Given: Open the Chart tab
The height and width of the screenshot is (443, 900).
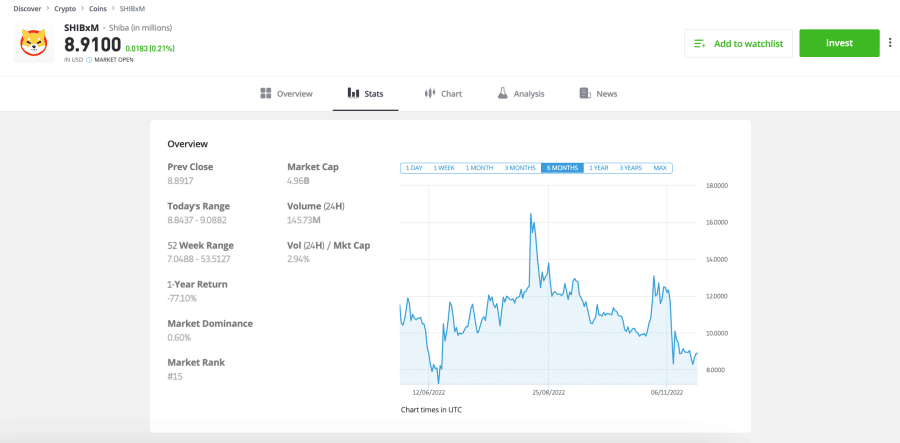Looking at the screenshot, I should point(443,94).
